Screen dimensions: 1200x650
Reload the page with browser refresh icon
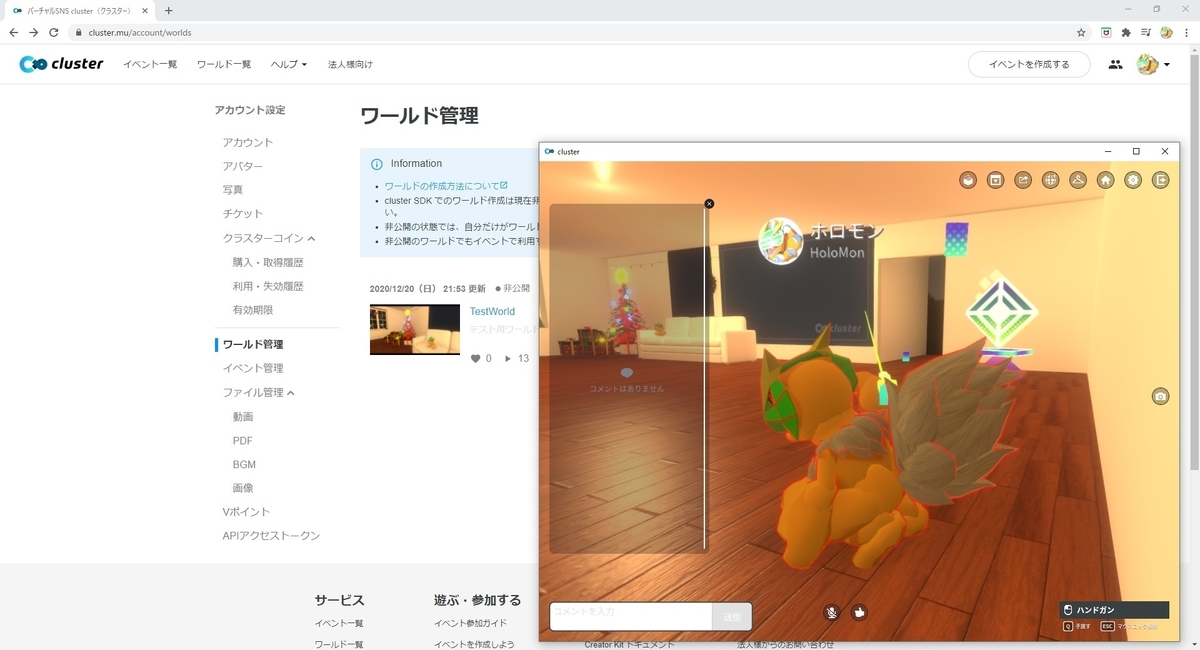pyautogui.click(x=54, y=32)
